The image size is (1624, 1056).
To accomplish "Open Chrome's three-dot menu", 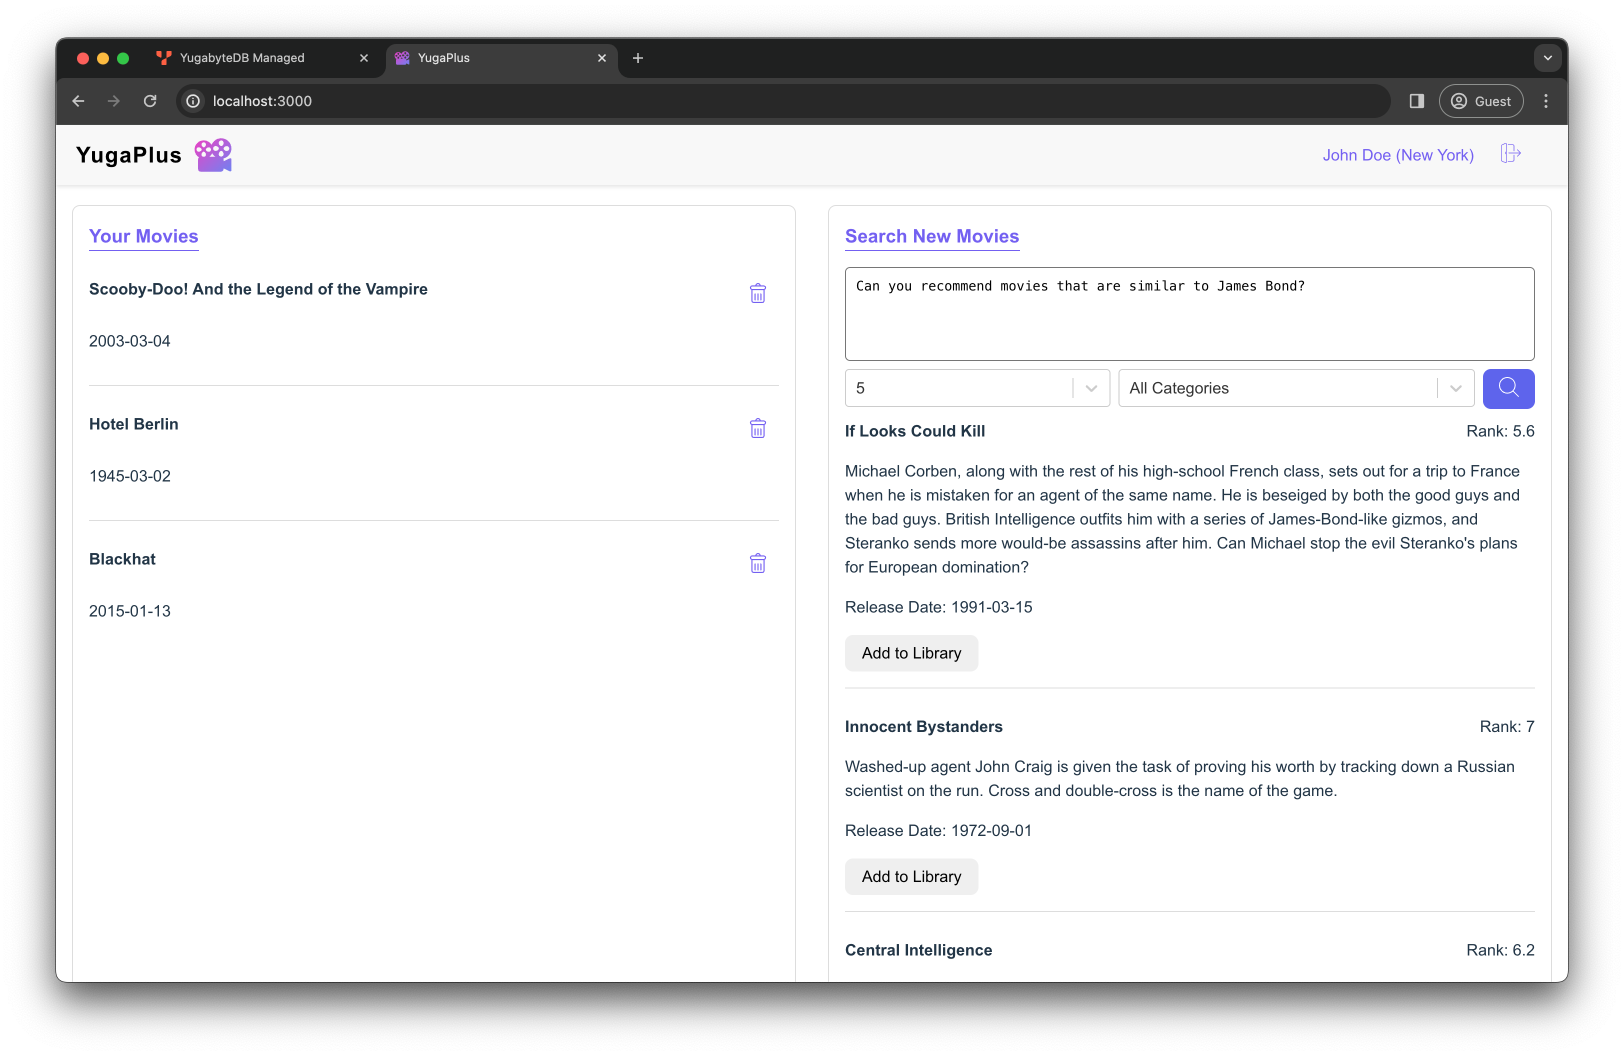I will tap(1545, 101).
